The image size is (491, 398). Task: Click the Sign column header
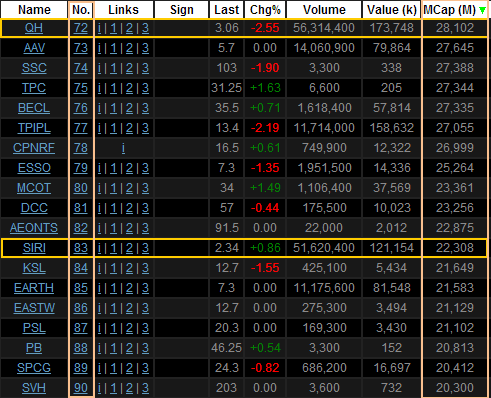[x=182, y=10]
